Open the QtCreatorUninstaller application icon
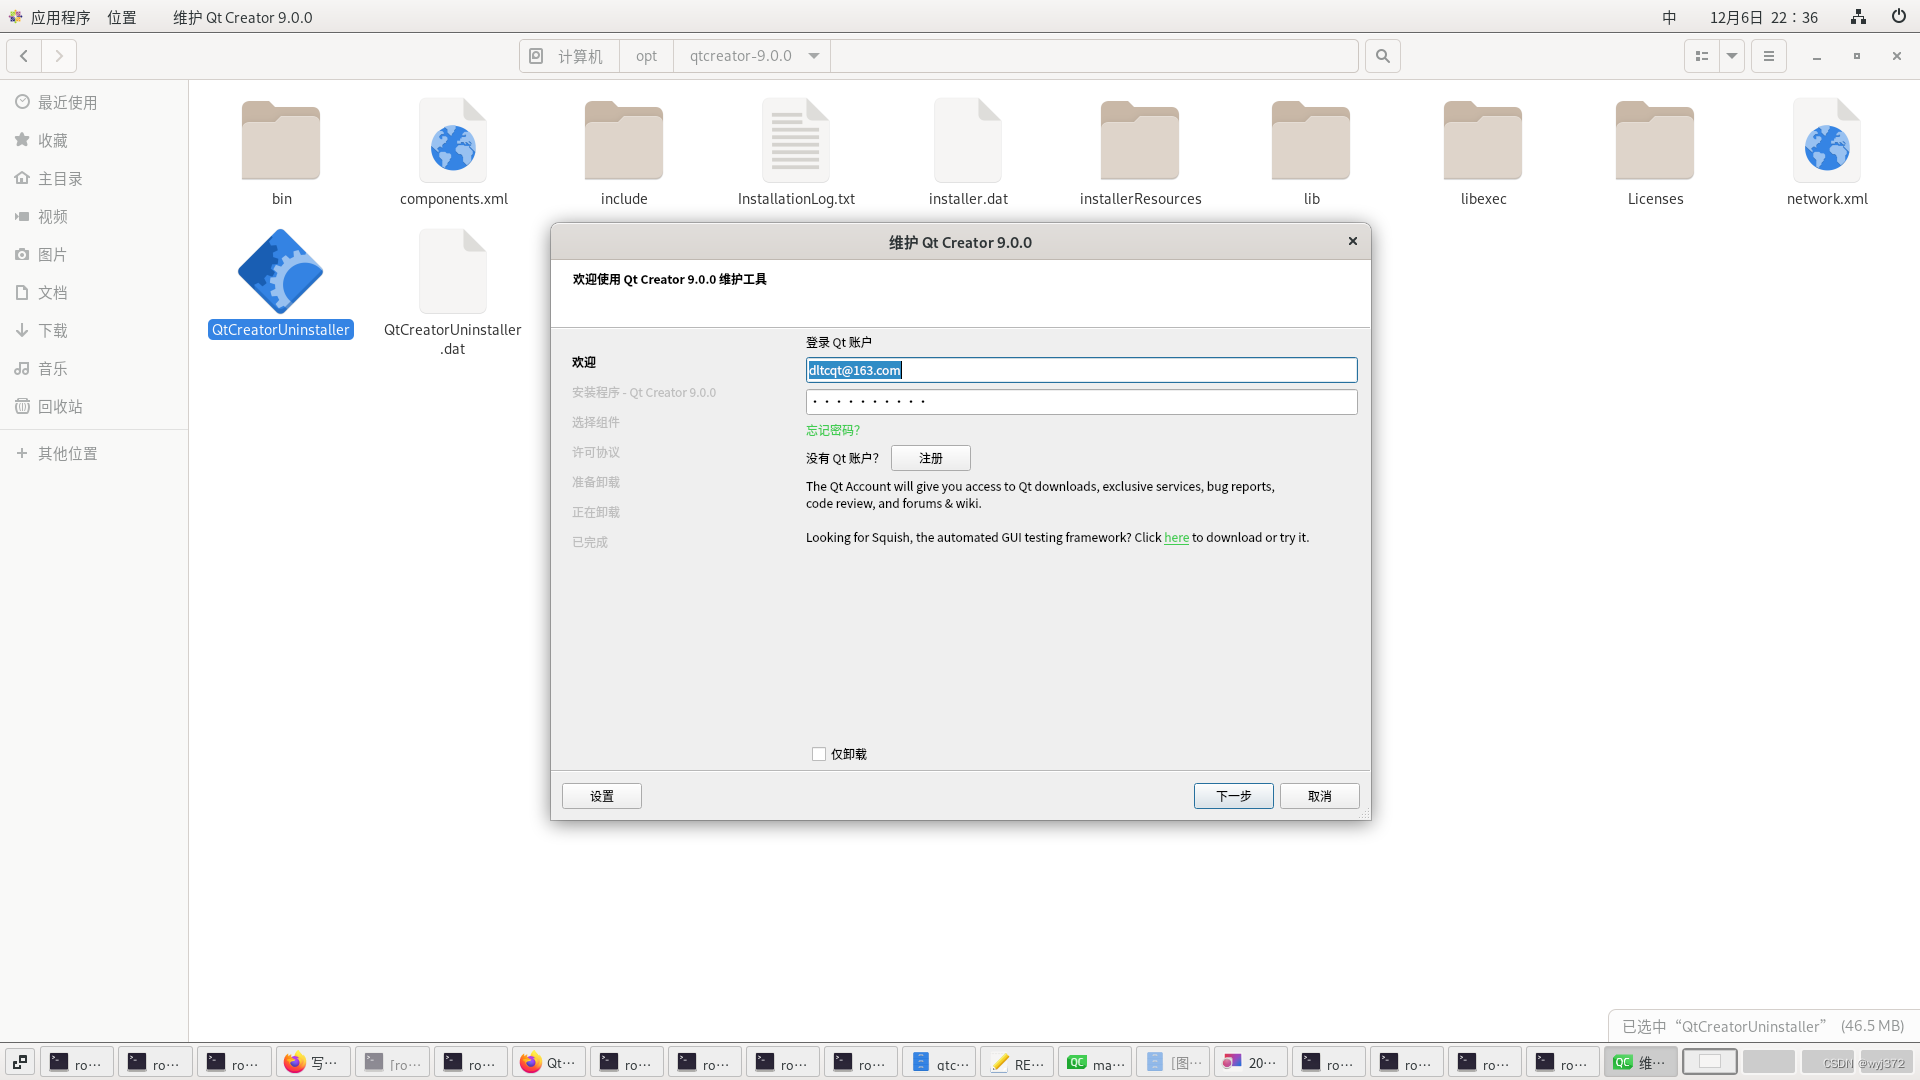 point(280,271)
